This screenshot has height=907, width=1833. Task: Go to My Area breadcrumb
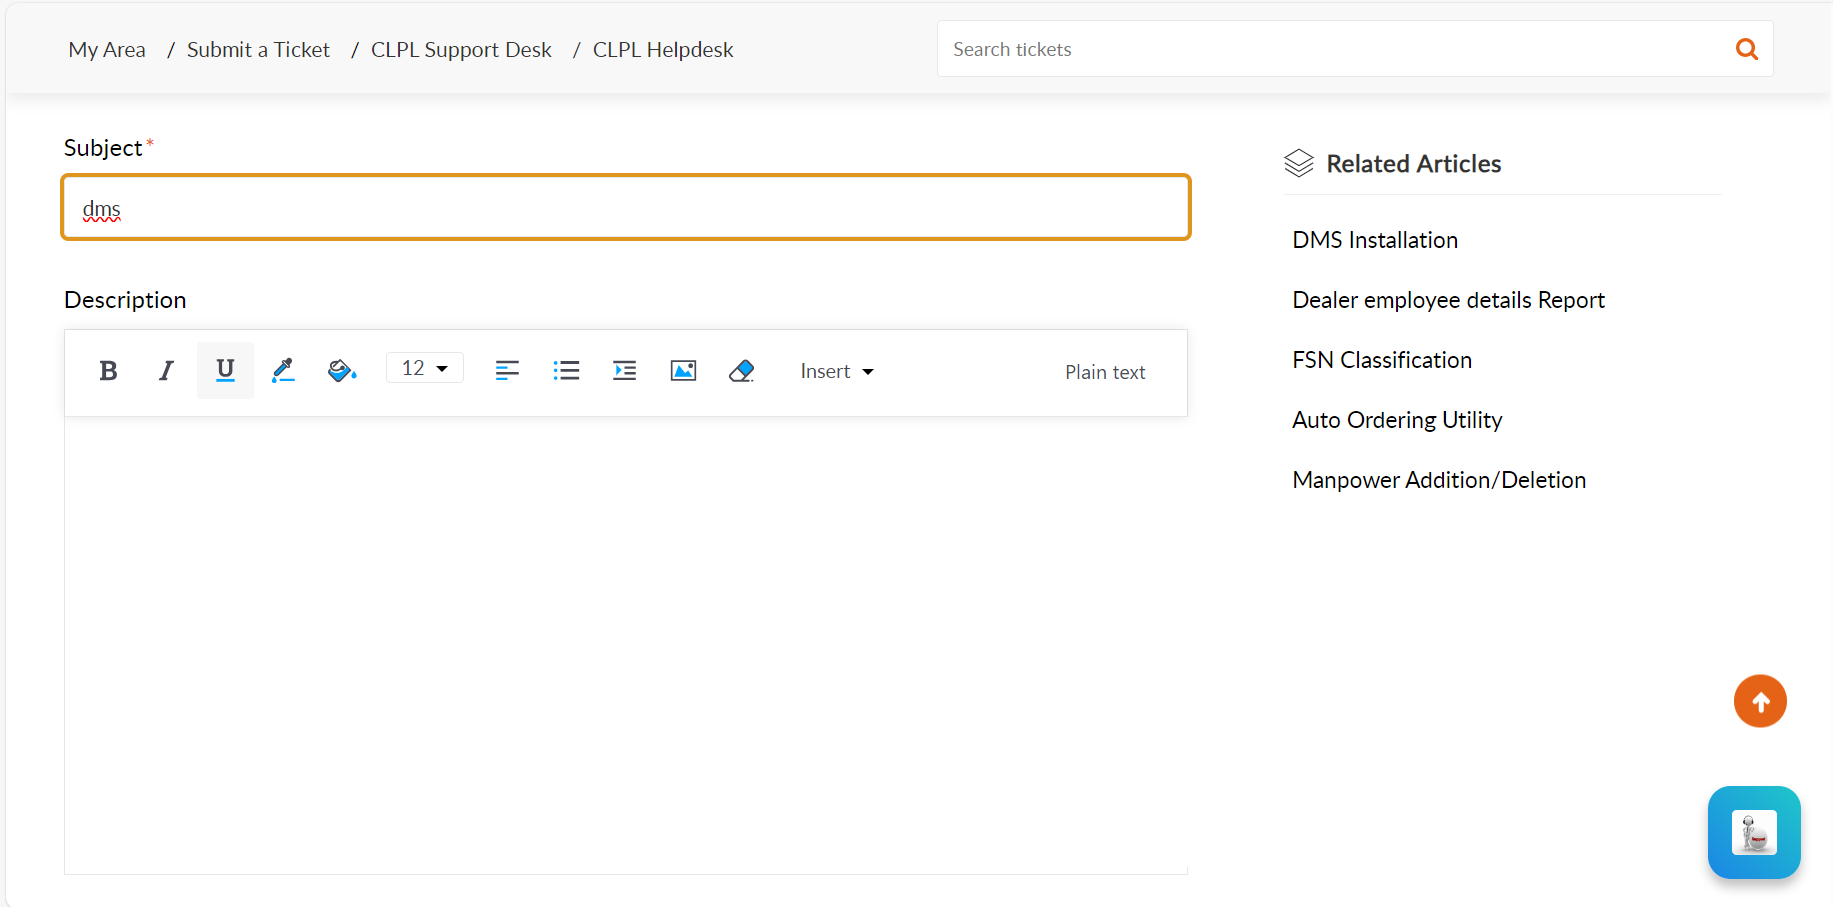pyautogui.click(x=107, y=50)
